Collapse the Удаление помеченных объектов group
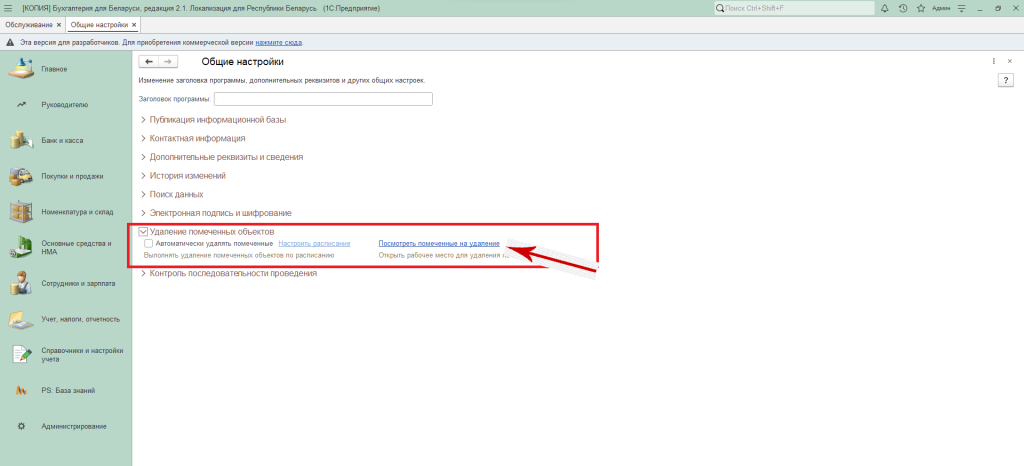This screenshot has width=1024, height=466. pos(143,232)
